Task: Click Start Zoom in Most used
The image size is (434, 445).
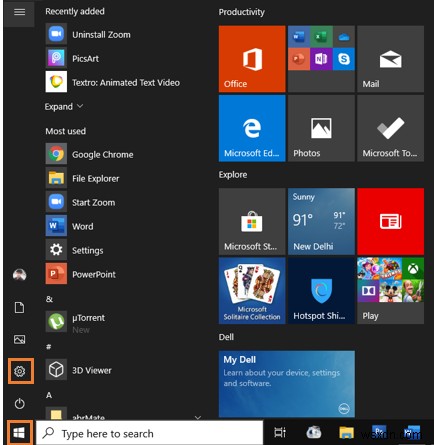Action: [x=80, y=203]
